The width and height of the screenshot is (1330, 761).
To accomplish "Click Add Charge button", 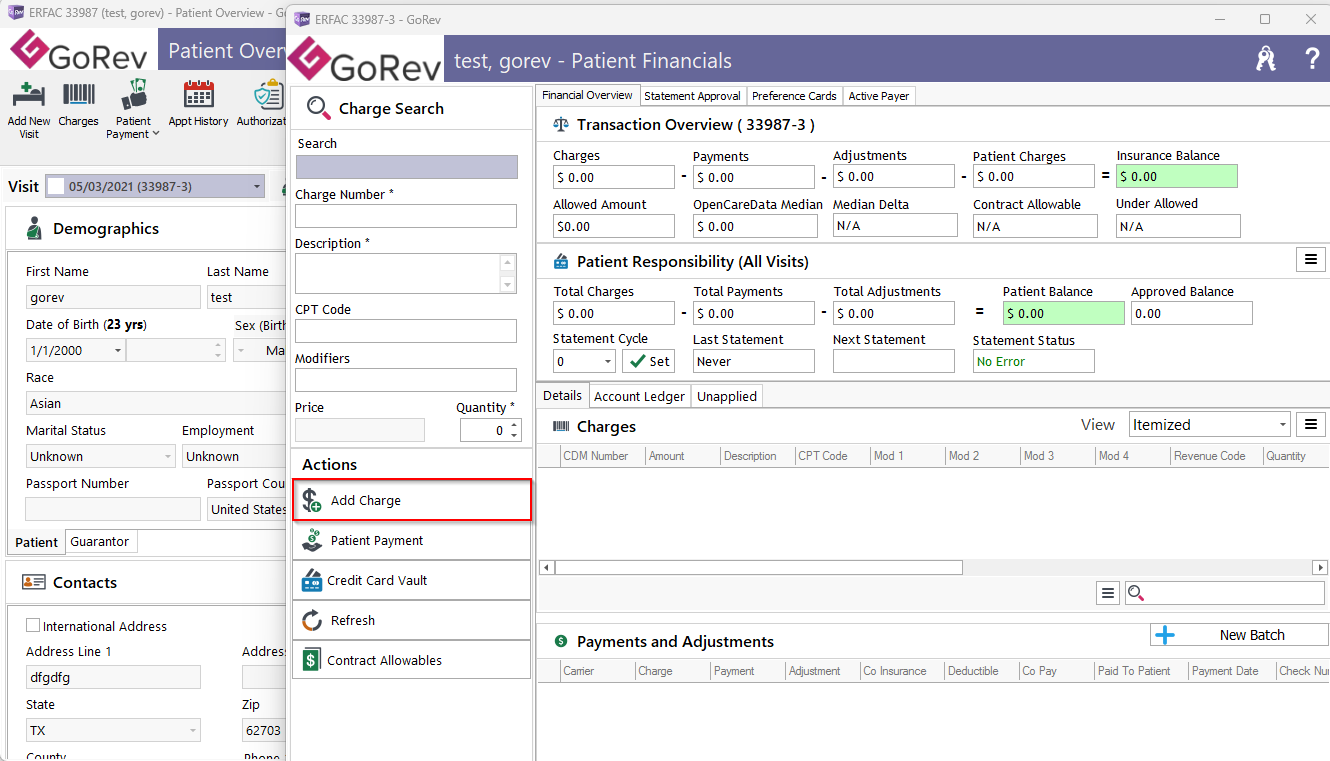I will click(x=412, y=500).
